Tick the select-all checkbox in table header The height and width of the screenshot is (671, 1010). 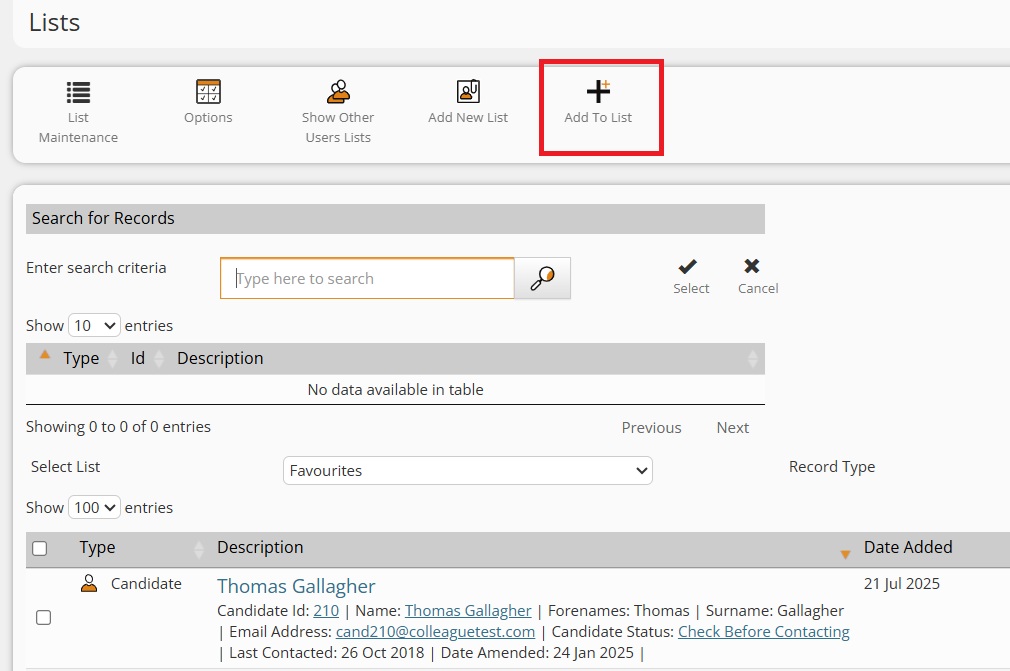(40, 548)
